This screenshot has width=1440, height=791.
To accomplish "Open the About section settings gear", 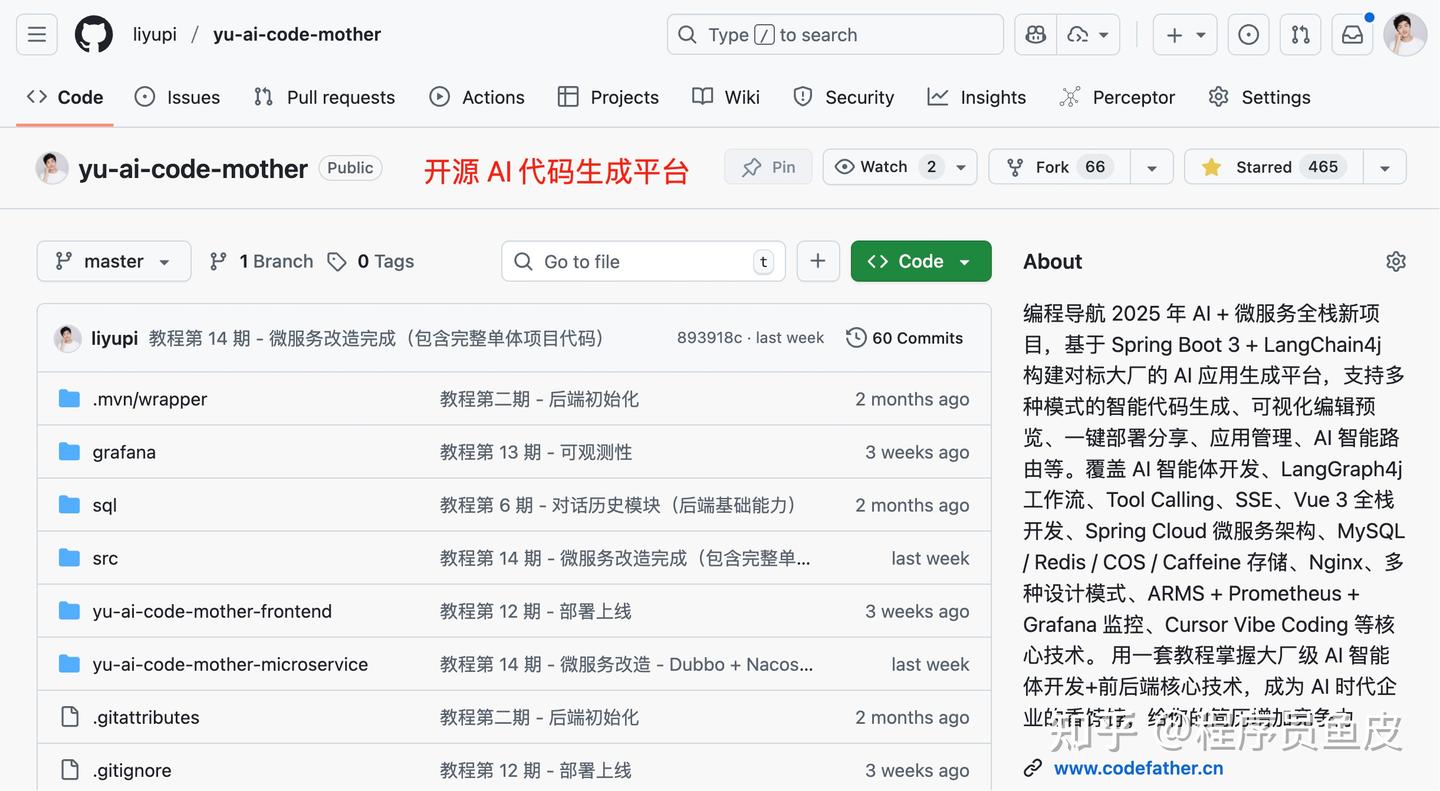I will (x=1396, y=261).
